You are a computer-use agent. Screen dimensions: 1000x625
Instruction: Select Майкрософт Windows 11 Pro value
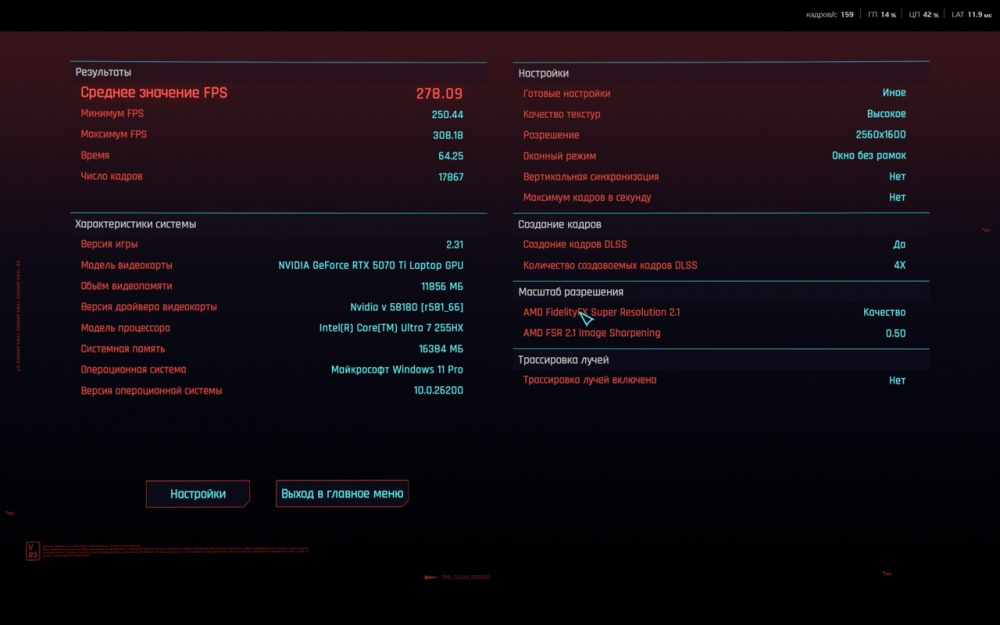coord(397,370)
